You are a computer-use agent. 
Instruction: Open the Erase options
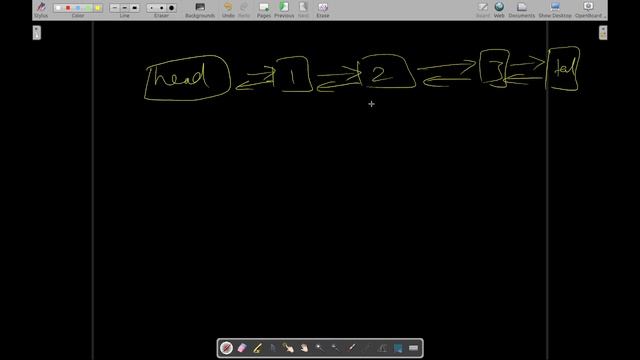322,9
